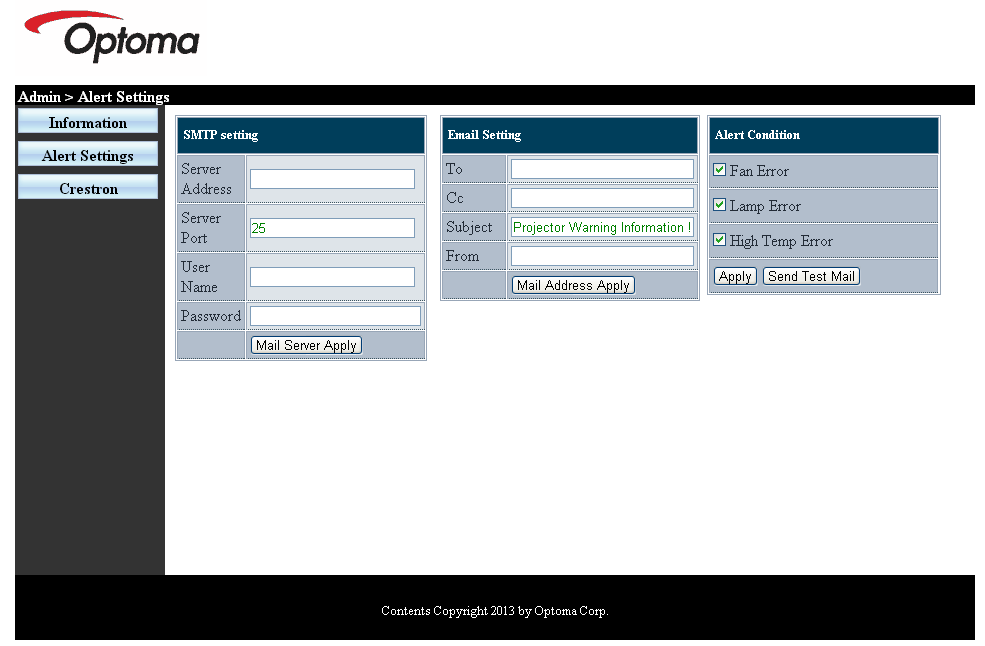This screenshot has width=985, height=646.
Task: Click the Server Address label
Action: [x=206, y=179]
